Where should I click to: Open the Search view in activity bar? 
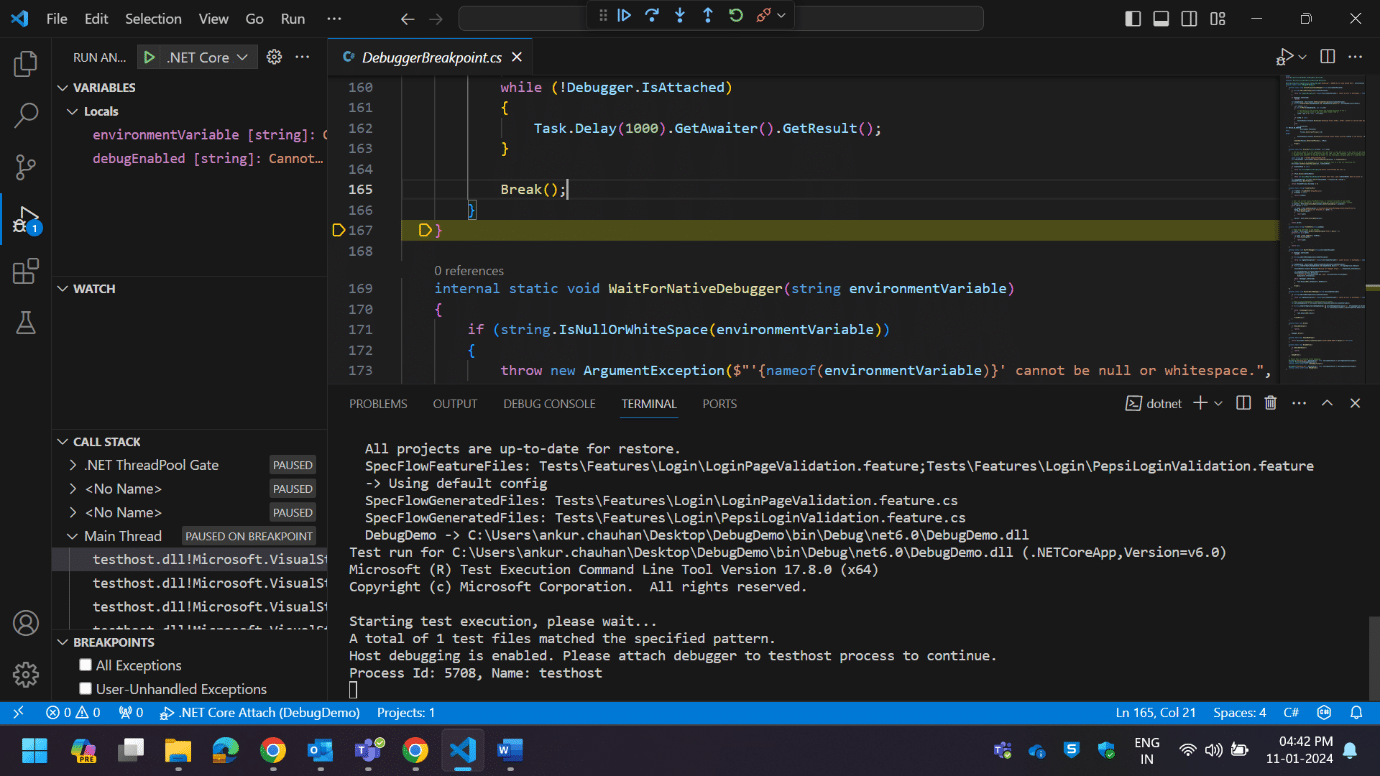point(25,115)
